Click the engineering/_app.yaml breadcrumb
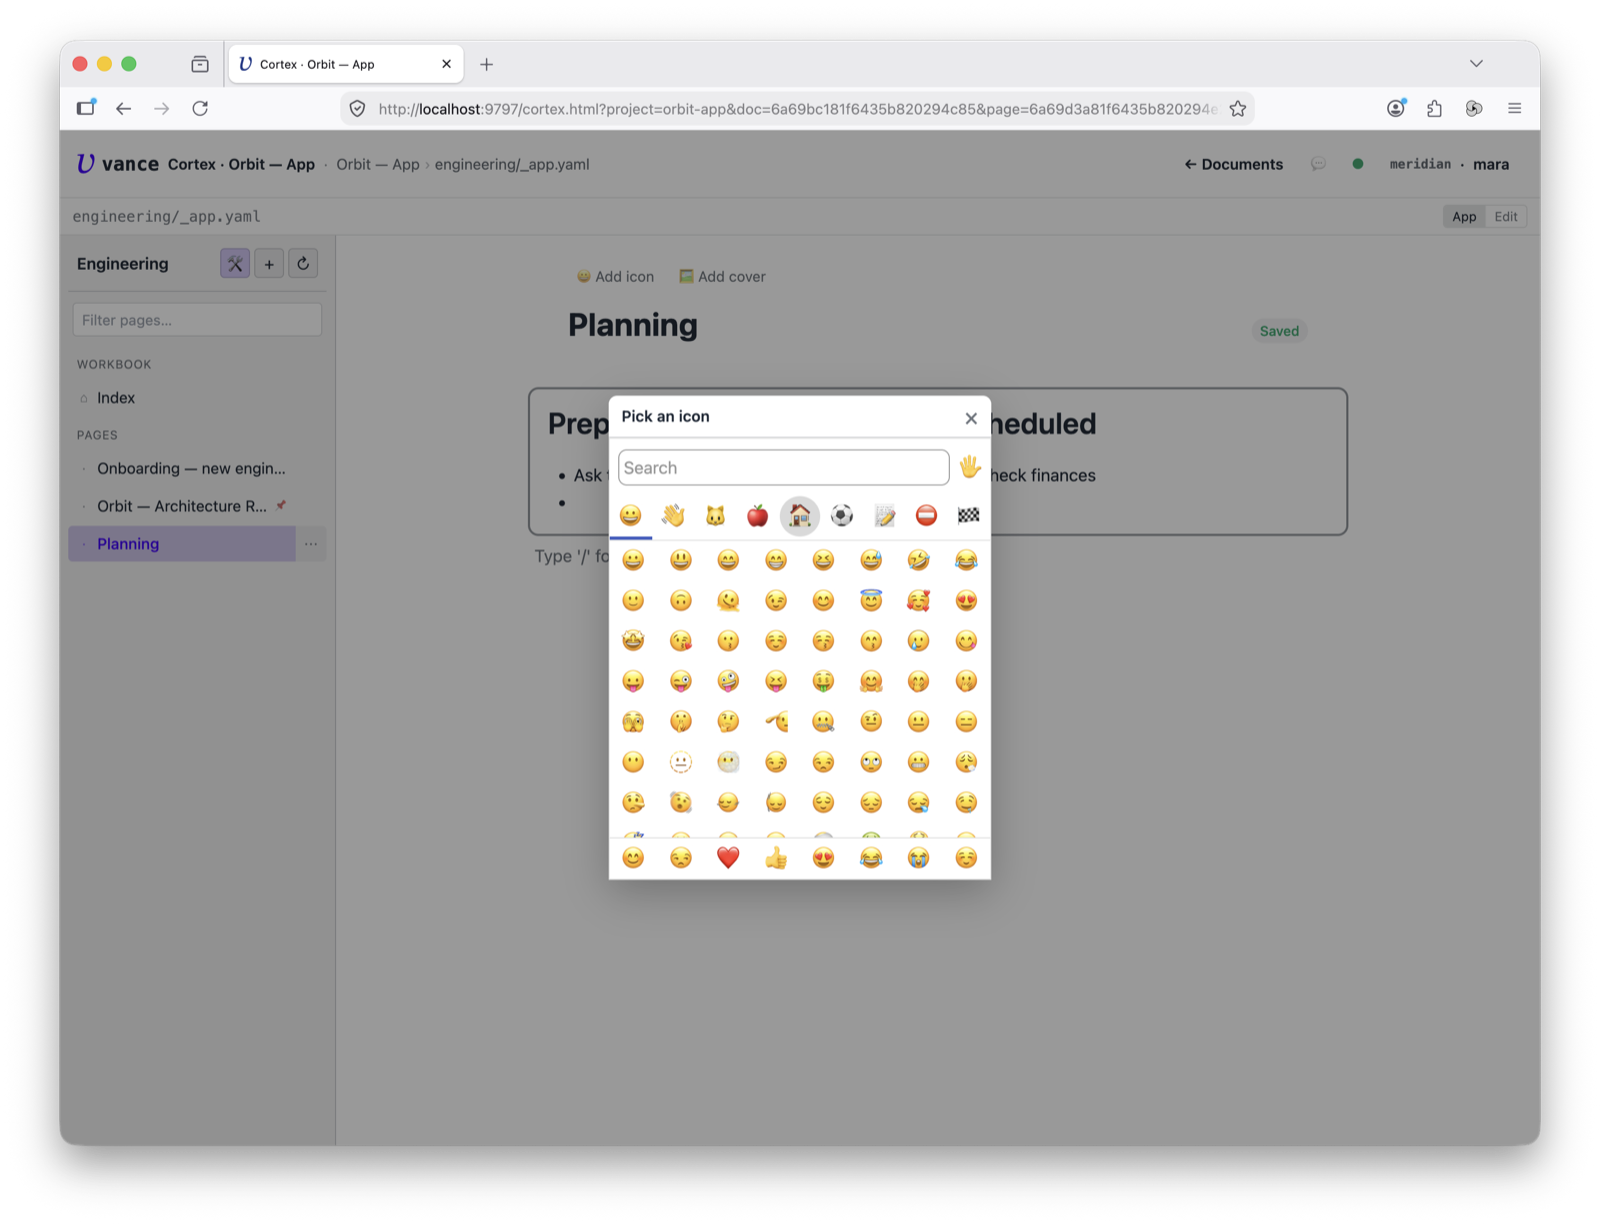1600x1224 pixels. 512,164
